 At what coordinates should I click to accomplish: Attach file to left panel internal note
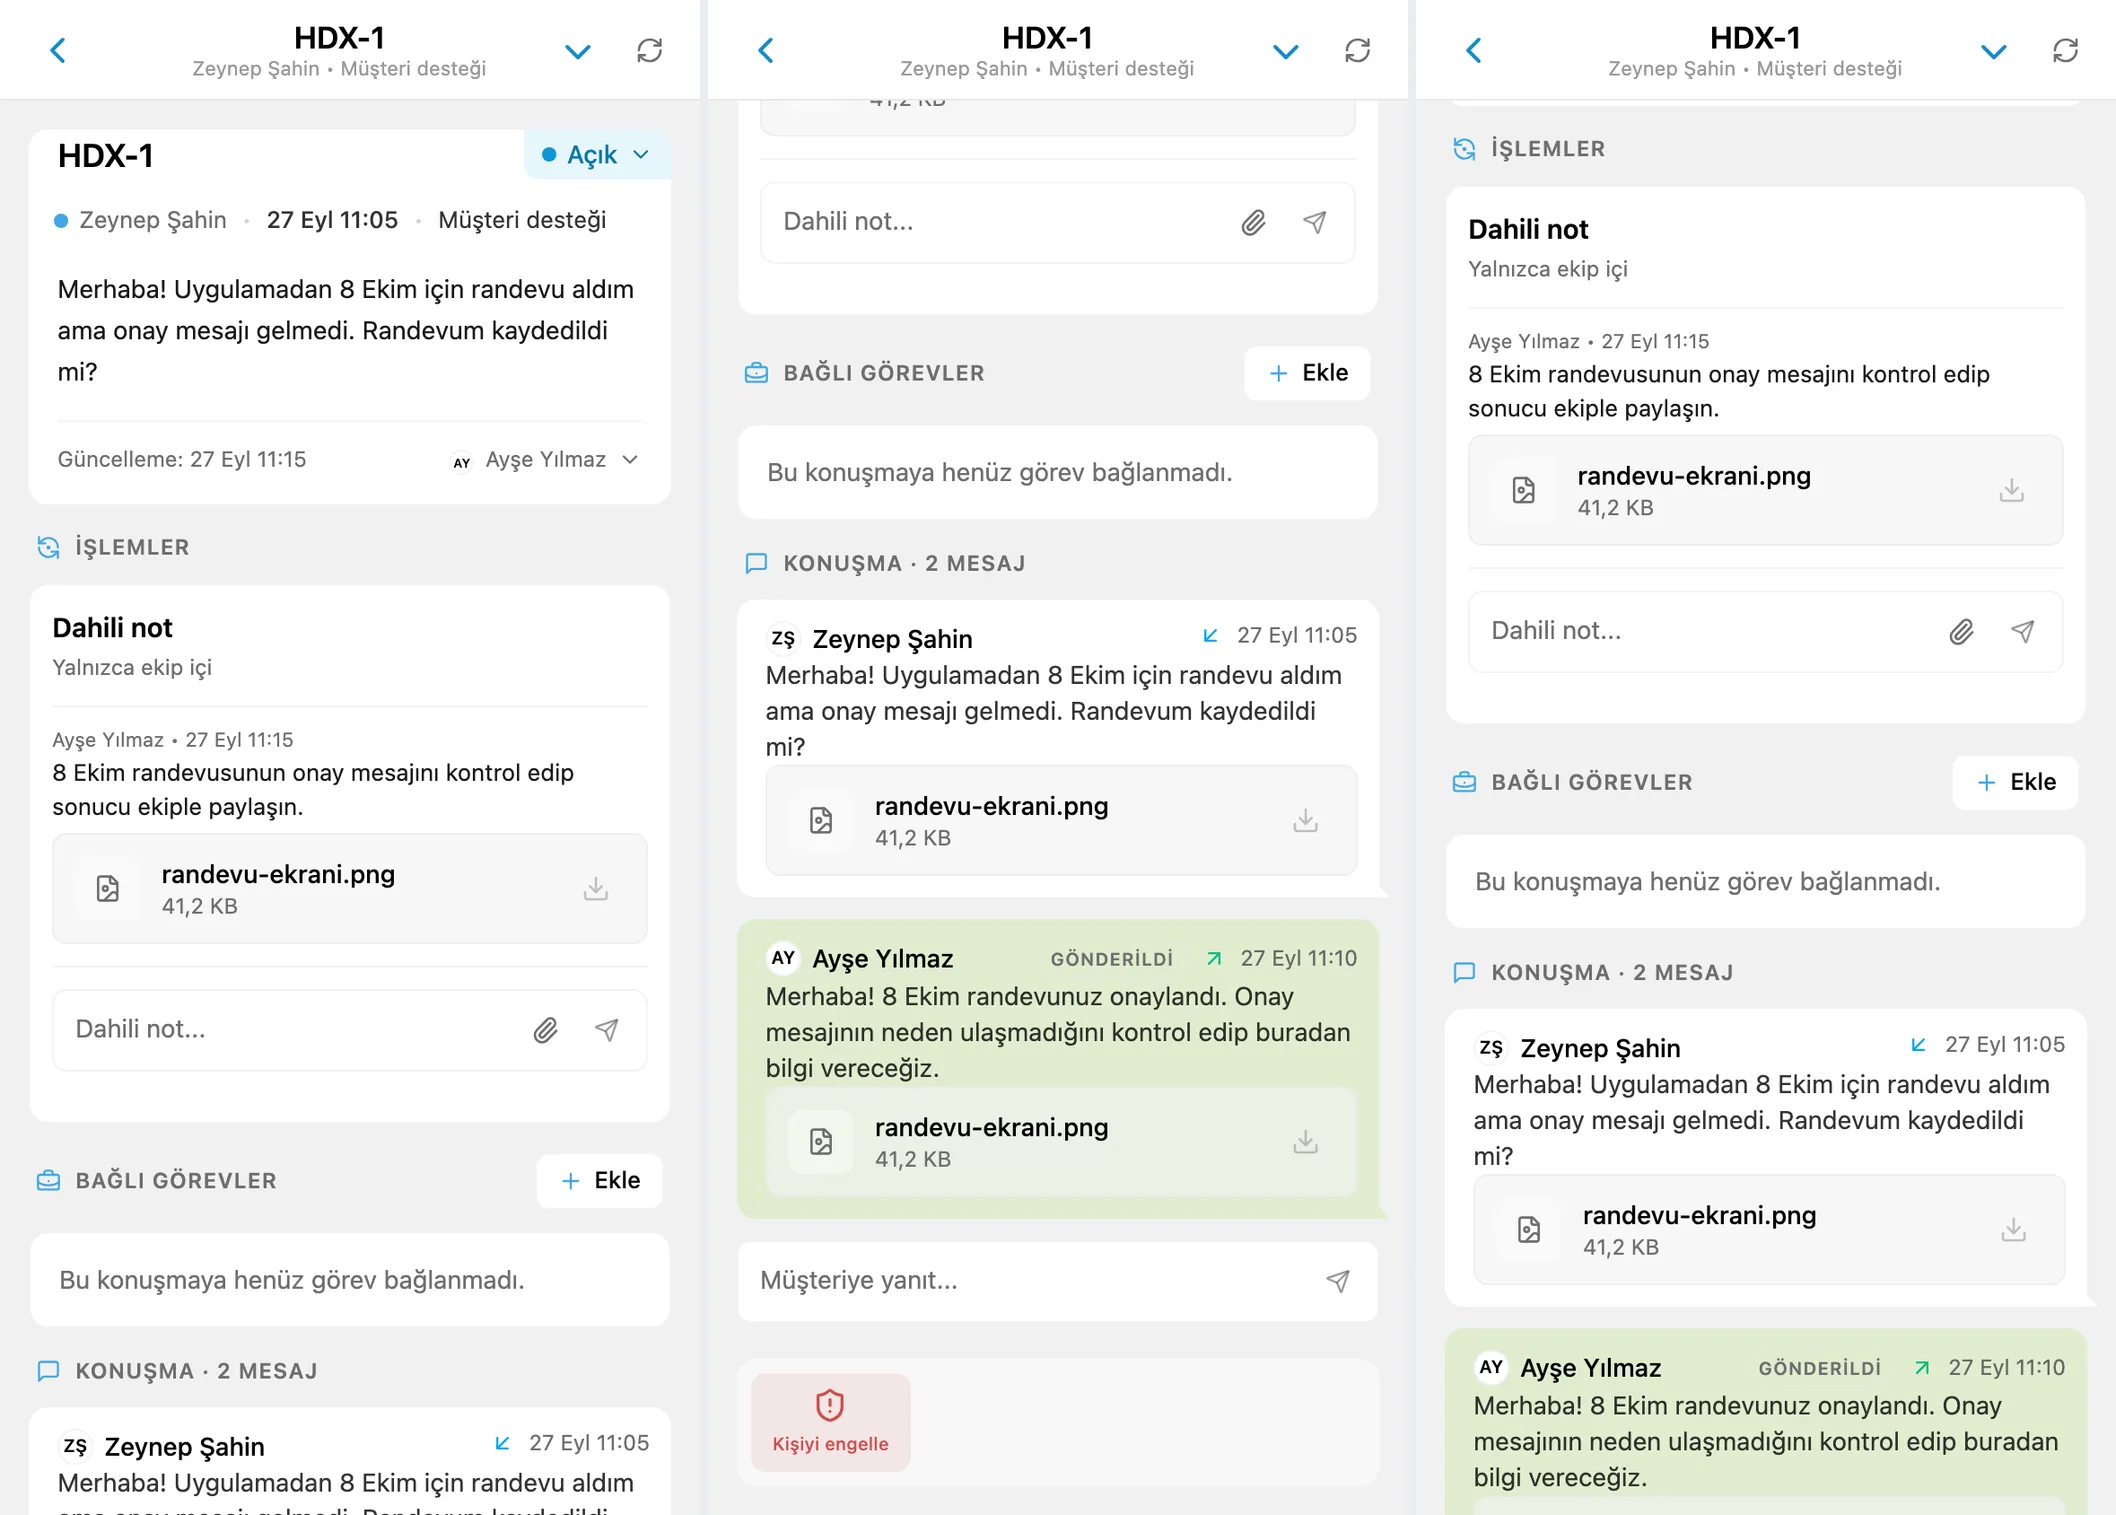point(545,1030)
